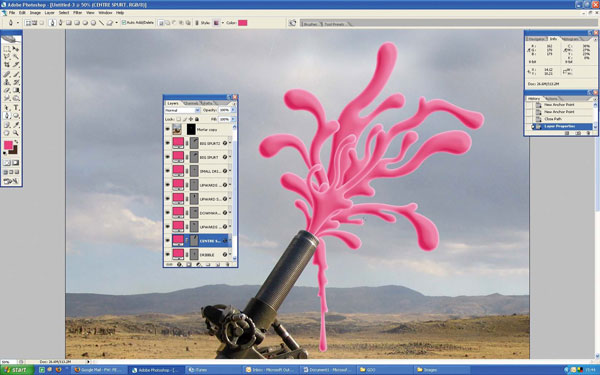Toggle Lock transparent pixels checkbox

point(179,119)
